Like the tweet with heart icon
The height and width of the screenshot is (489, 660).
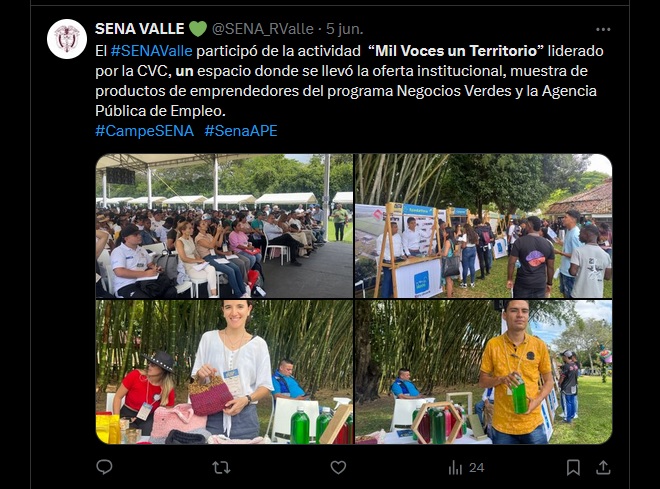(338, 467)
